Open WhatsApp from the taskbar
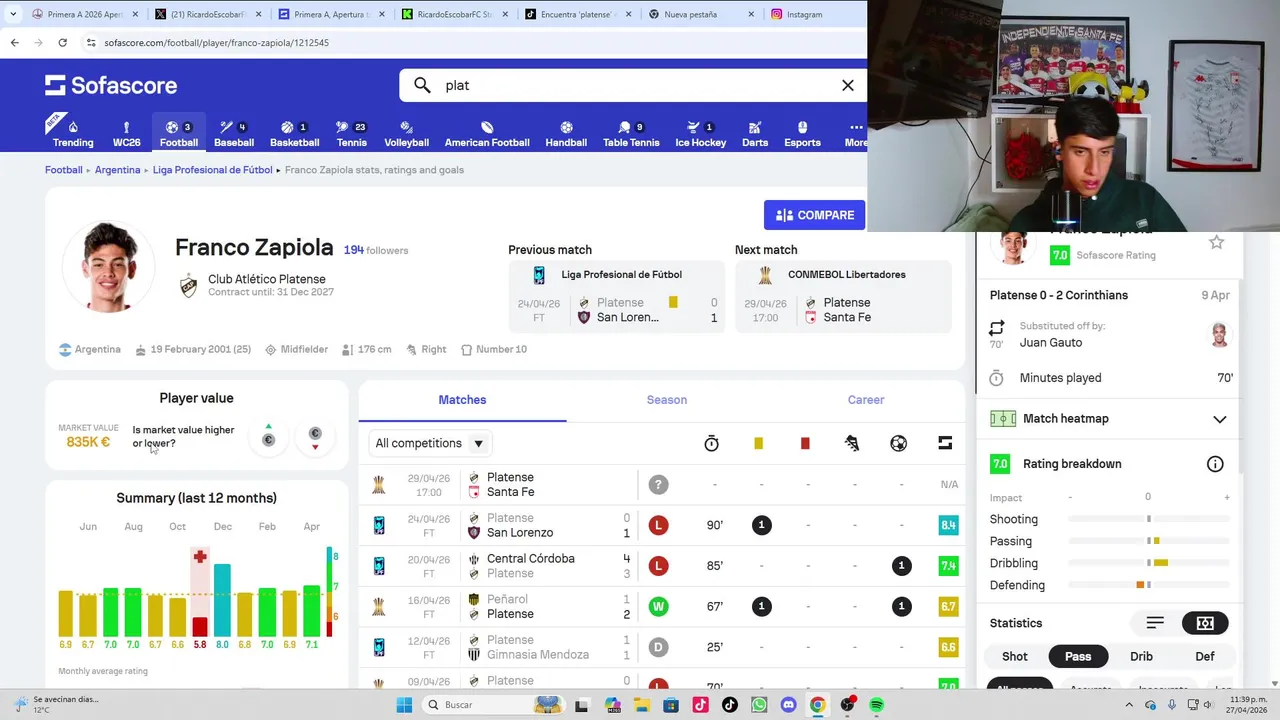 (759, 705)
